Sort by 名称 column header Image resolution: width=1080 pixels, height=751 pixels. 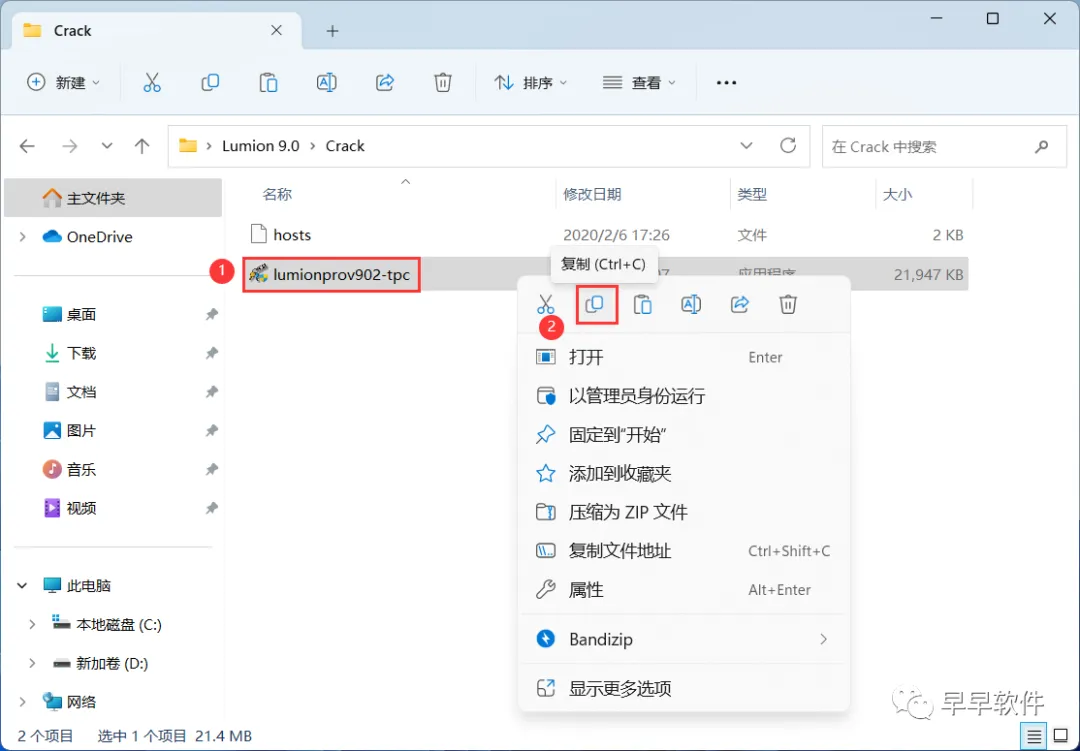tap(278, 195)
